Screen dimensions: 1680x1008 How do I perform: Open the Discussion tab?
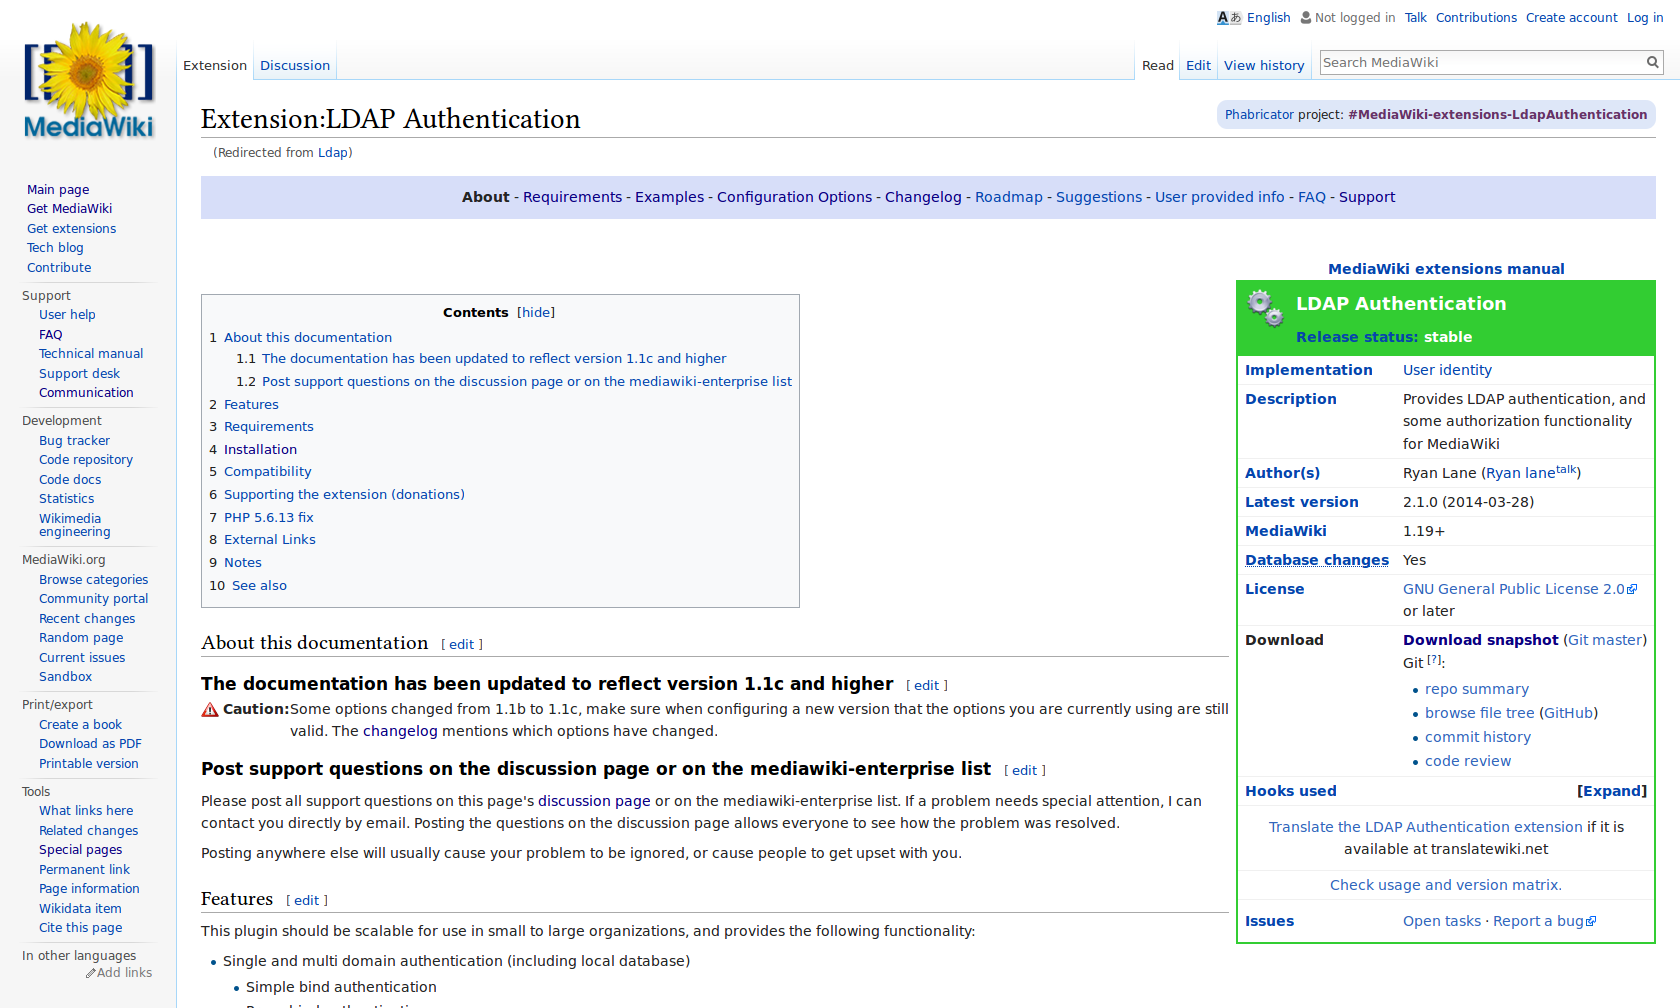tap(295, 66)
